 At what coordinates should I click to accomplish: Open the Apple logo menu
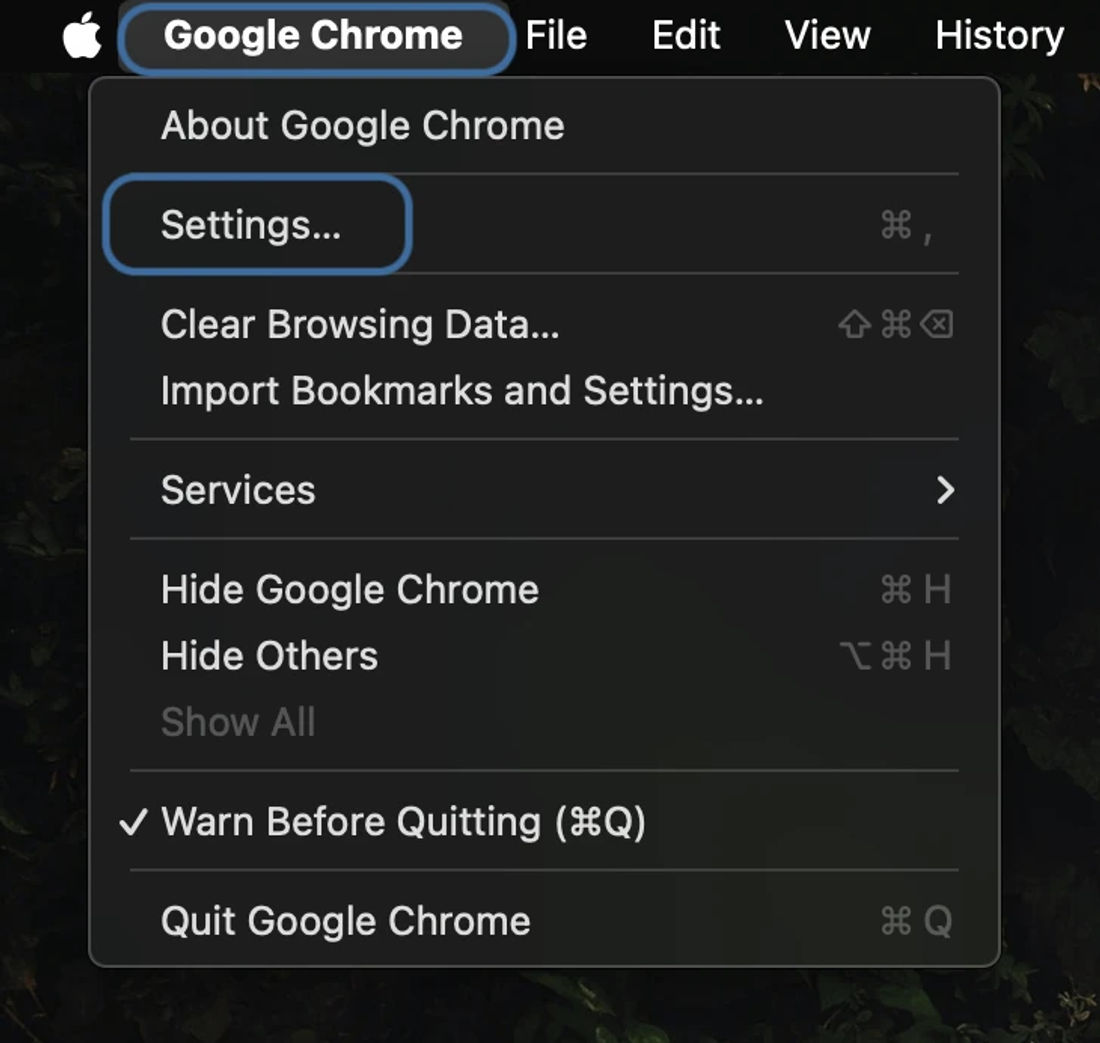click(x=82, y=35)
